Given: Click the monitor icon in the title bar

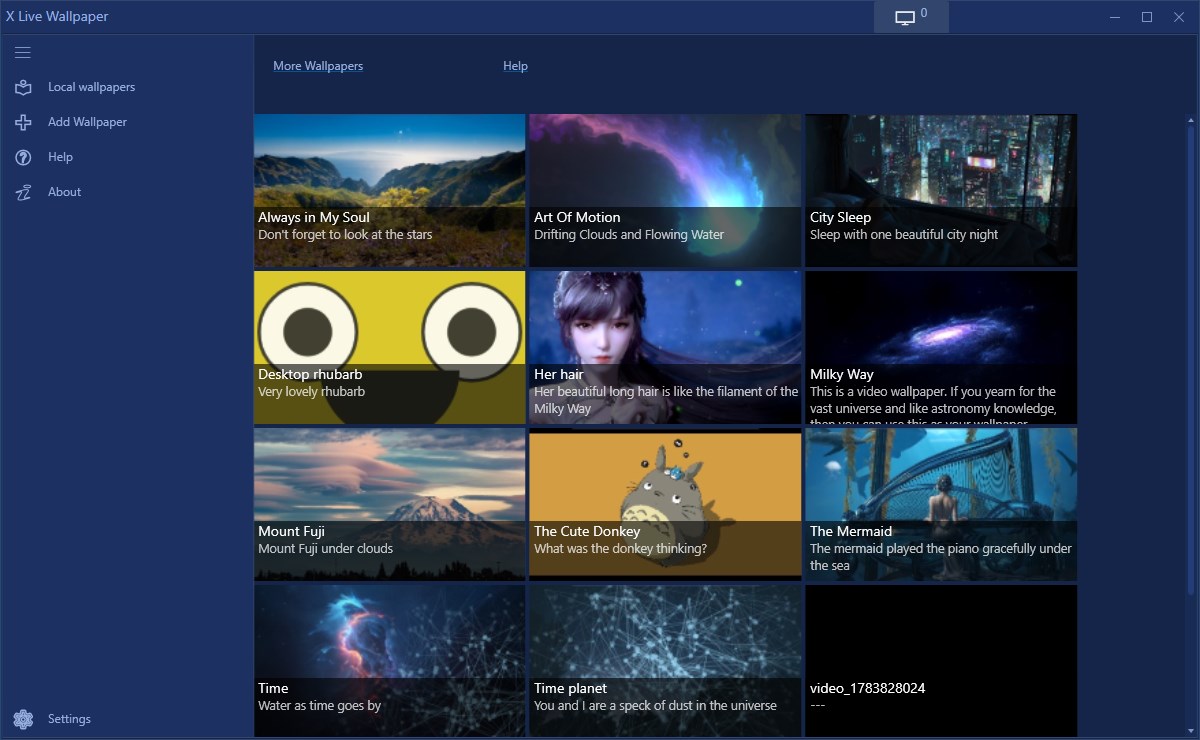Looking at the screenshot, I should pyautogui.click(x=905, y=17).
